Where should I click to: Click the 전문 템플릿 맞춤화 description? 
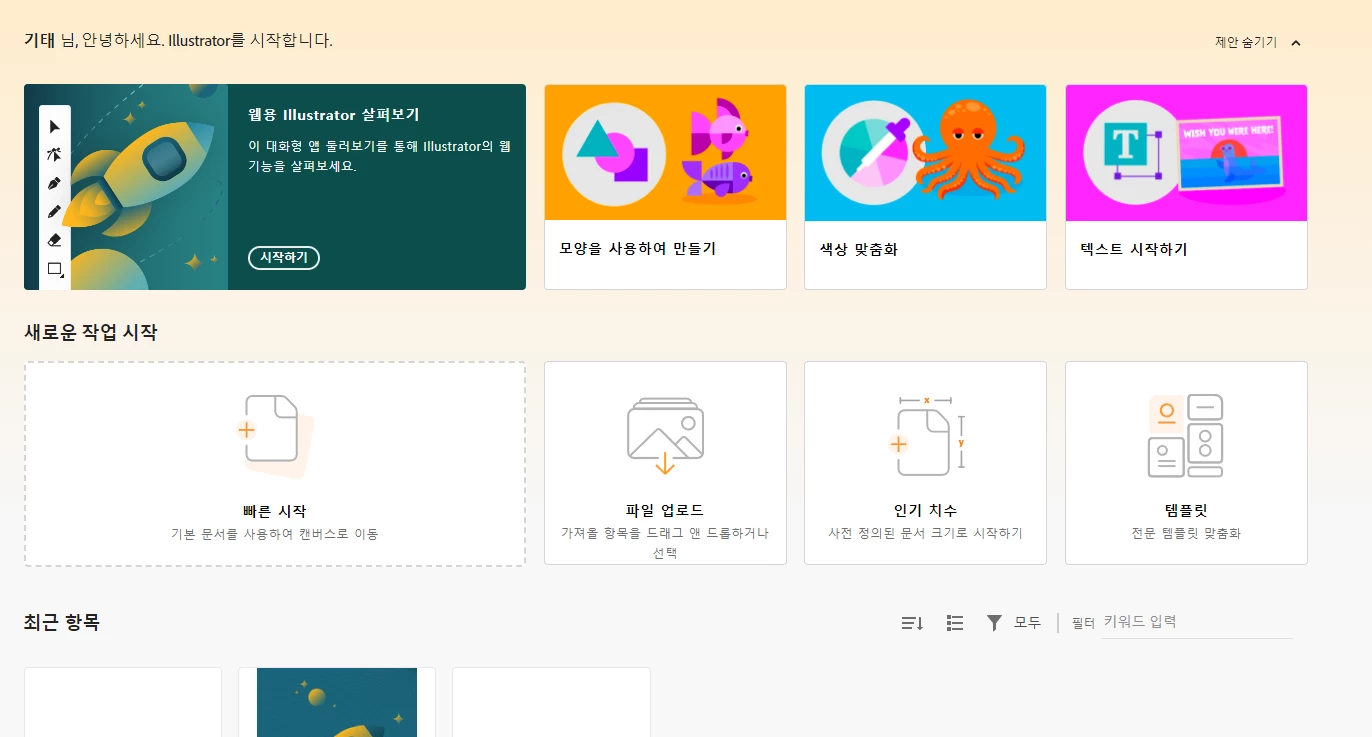click(1186, 534)
